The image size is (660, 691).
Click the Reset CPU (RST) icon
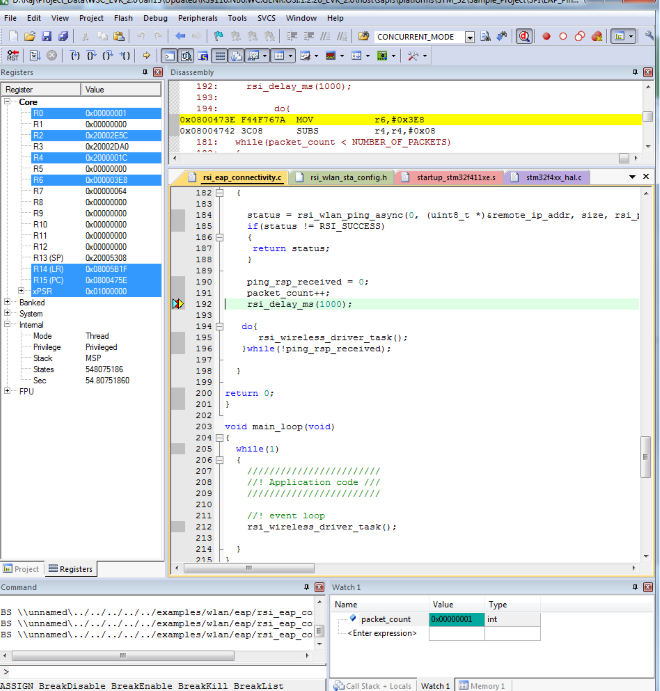coord(11,56)
